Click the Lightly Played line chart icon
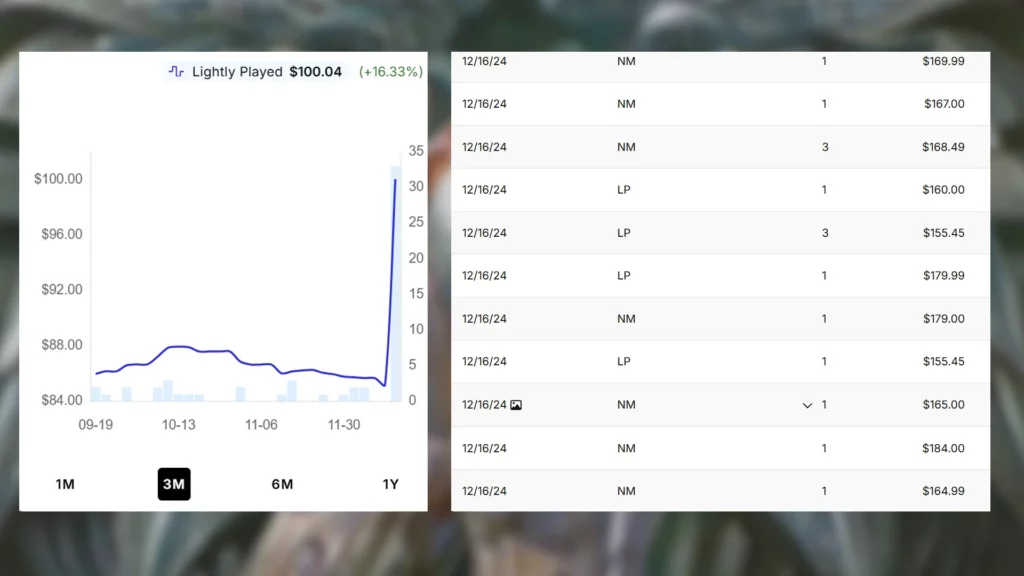 (x=176, y=72)
